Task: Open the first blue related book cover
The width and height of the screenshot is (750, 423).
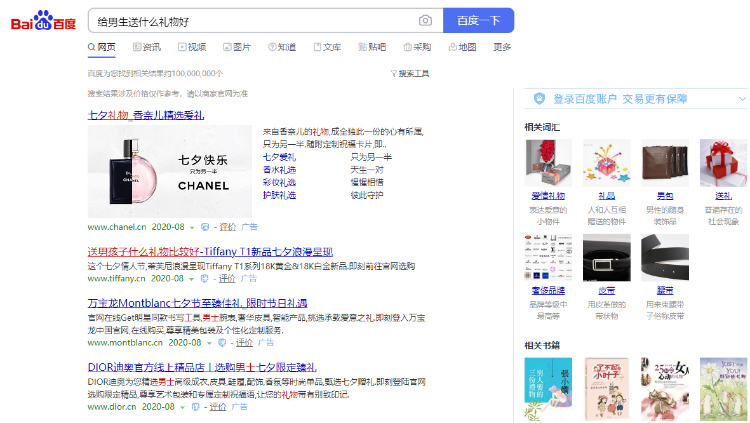Action: [548, 389]
